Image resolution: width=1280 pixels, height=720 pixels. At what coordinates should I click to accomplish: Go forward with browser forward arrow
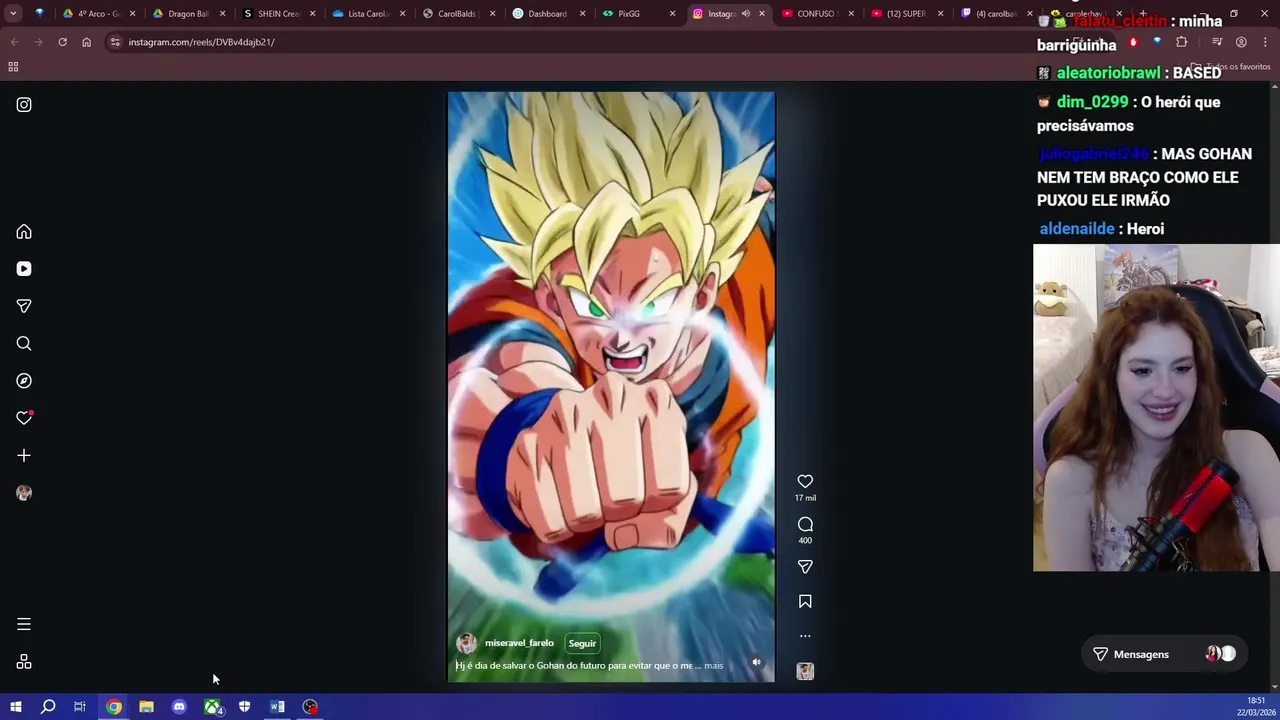38,42
